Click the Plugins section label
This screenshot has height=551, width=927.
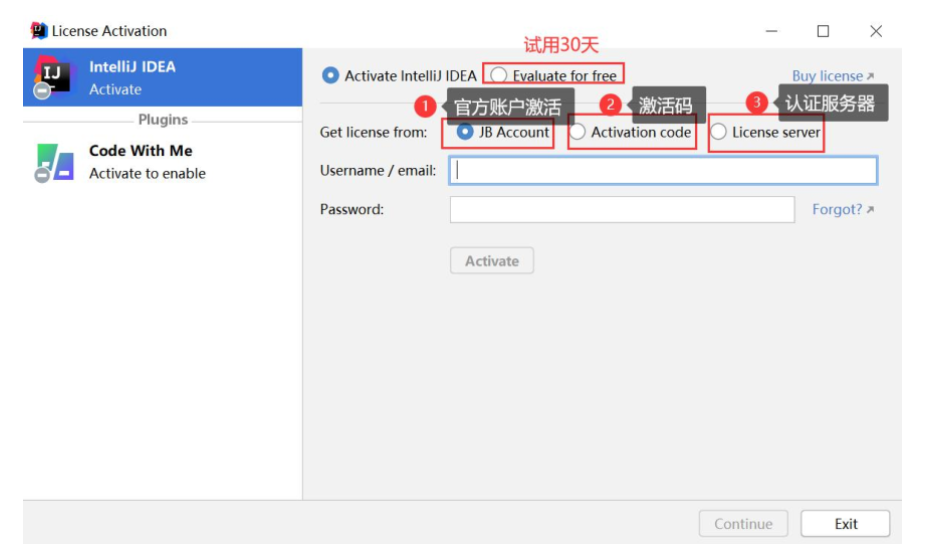click(163, 119)
